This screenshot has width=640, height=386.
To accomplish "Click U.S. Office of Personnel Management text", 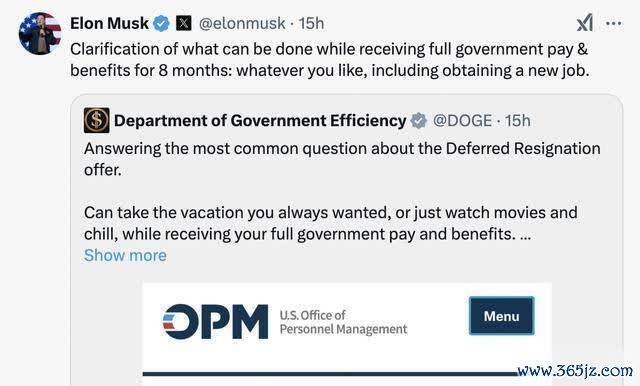I will 343,322.
